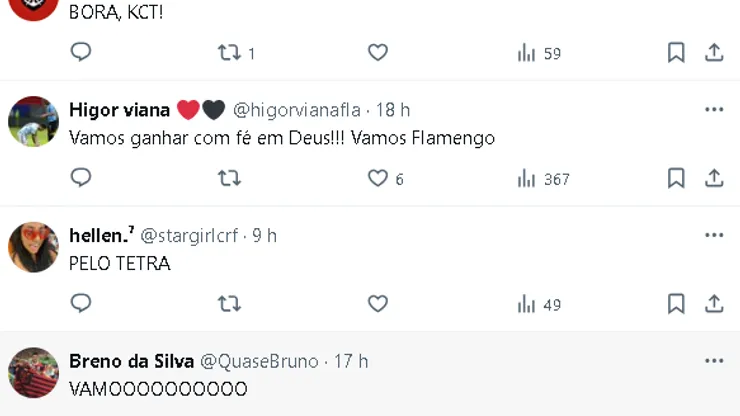The width and height of the screenshot is (740, 416).
Task: Share hellen's PELO TETRA tweet
Action: point(714,303)
